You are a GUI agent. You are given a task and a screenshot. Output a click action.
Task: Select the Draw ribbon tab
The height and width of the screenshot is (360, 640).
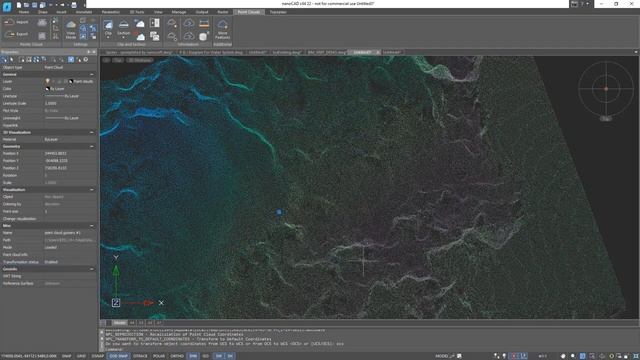[43, 12]
